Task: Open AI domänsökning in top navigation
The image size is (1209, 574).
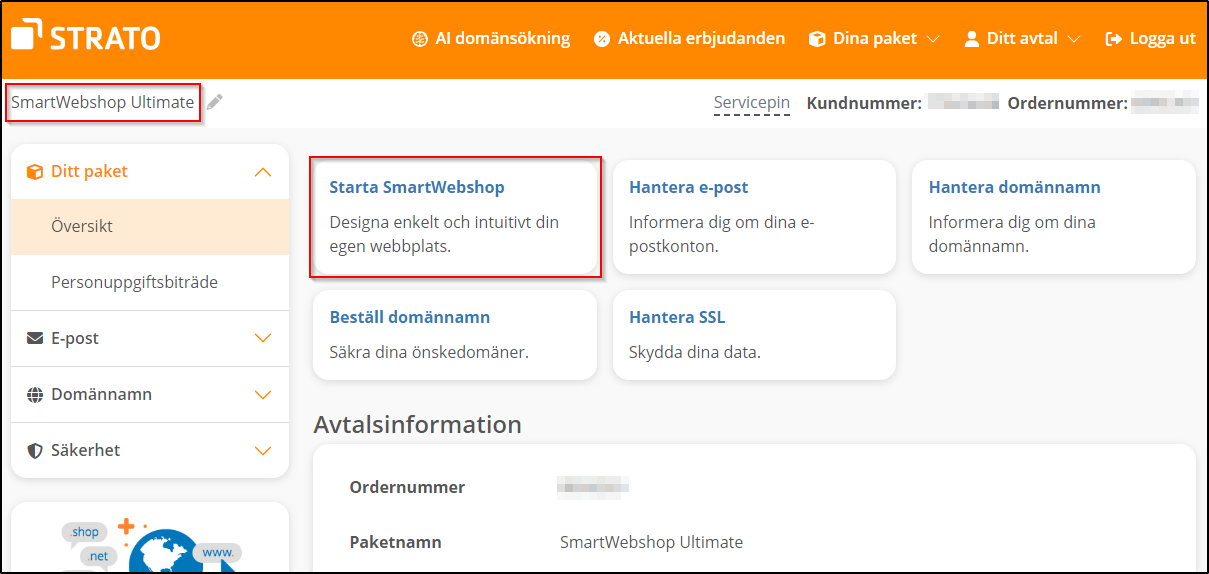Action: pyautogui.click(x=491, y=39)
